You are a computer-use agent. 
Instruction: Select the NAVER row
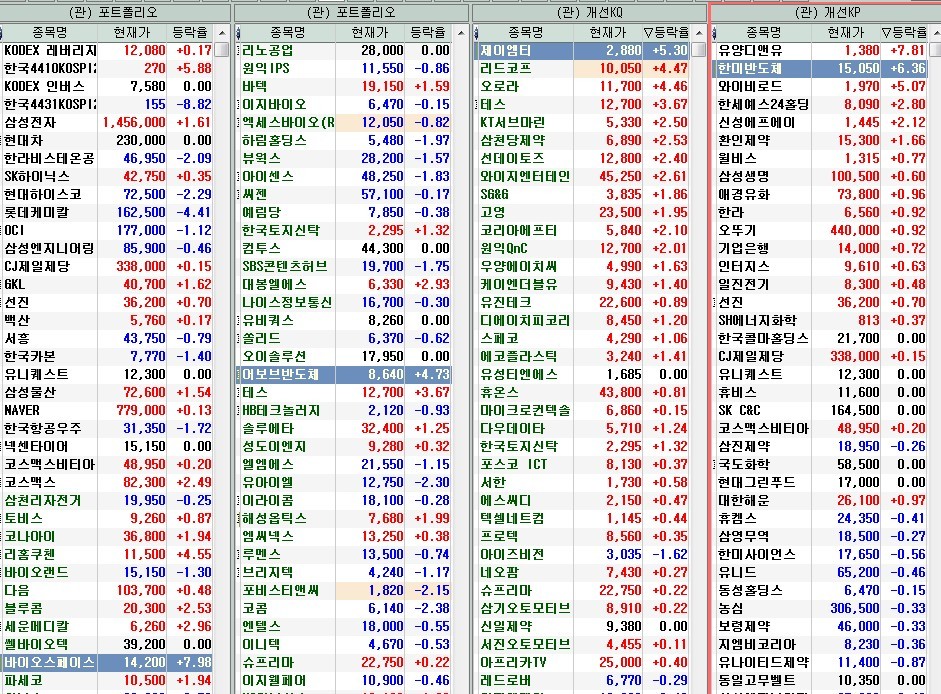(x=107, y=411)
